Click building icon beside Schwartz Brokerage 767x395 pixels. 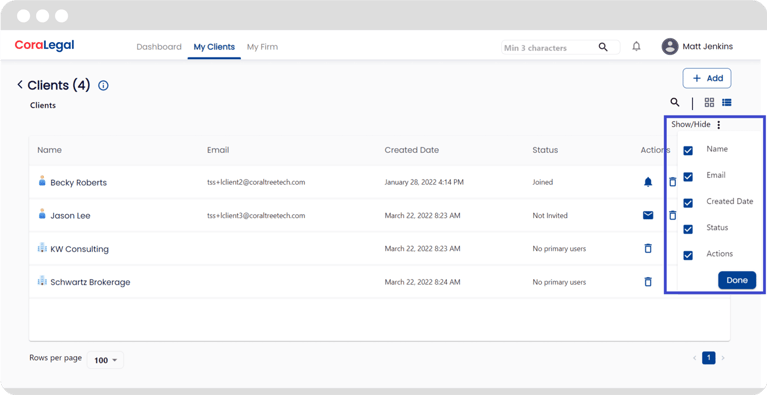(43, 281)
